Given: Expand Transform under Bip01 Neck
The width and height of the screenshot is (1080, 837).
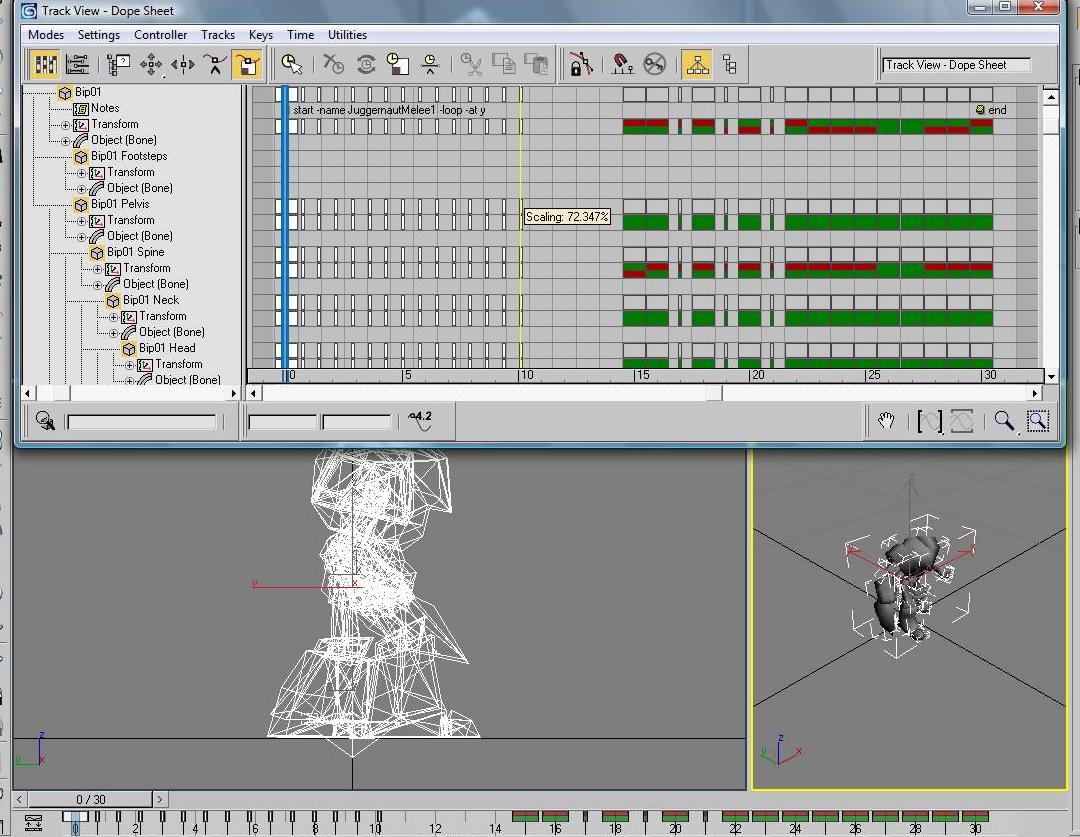Looking at the screenshot, I should [x=113, y=317].
